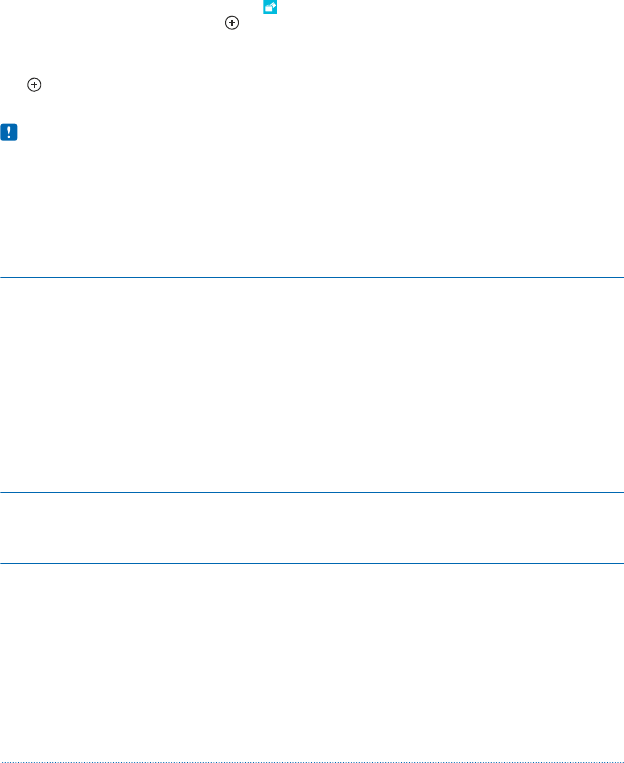This screenshot has width=624, height=763.
Task: Click the cyan share-photo icon at top
Action: (x=270, y=7)
